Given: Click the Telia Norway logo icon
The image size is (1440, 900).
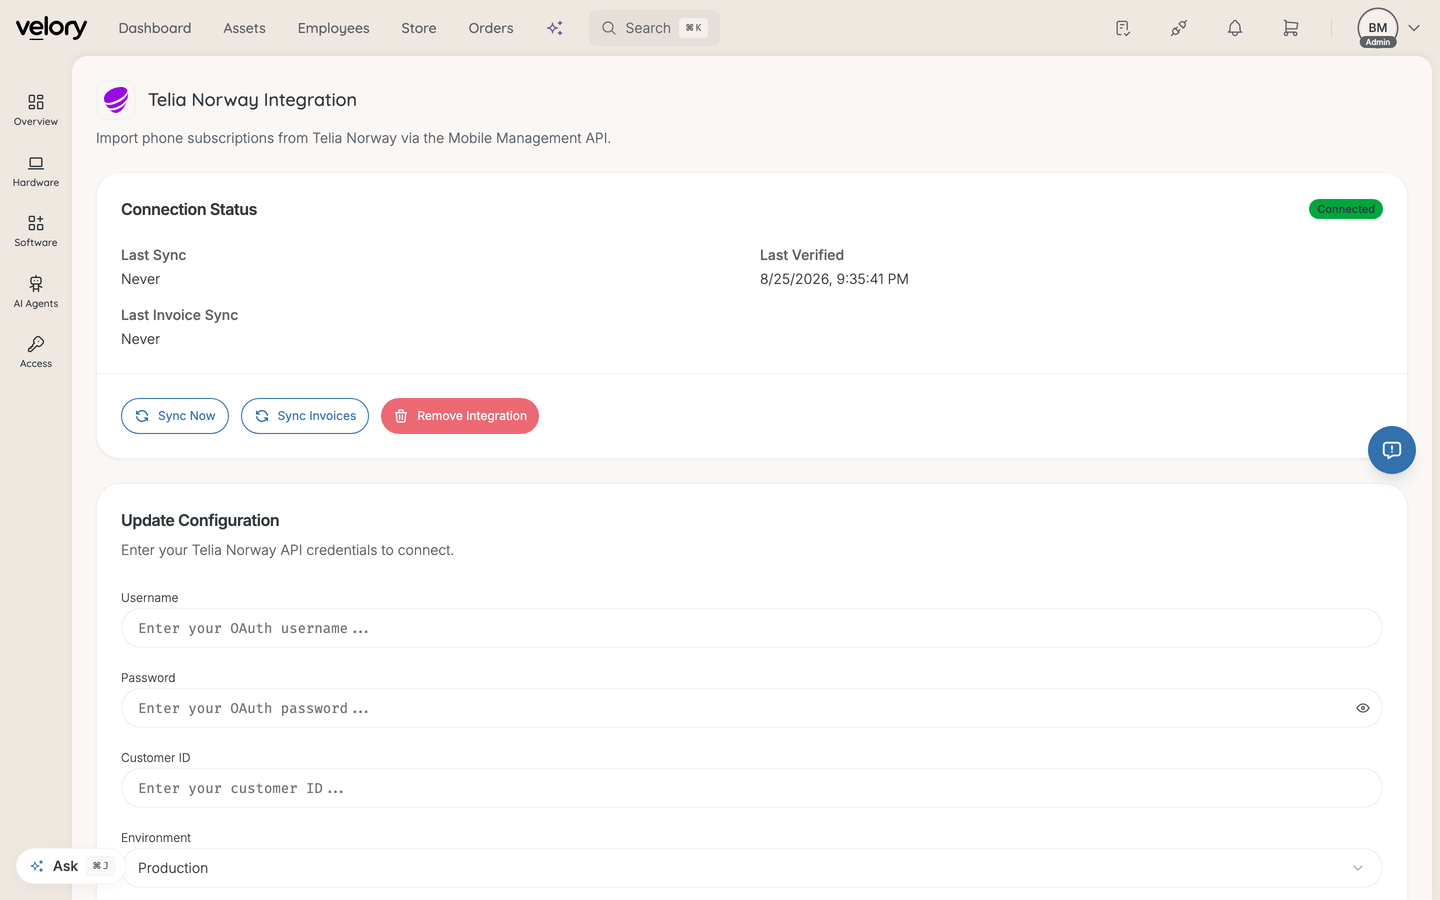Looking at the screenshot, I should coord(116,100).
